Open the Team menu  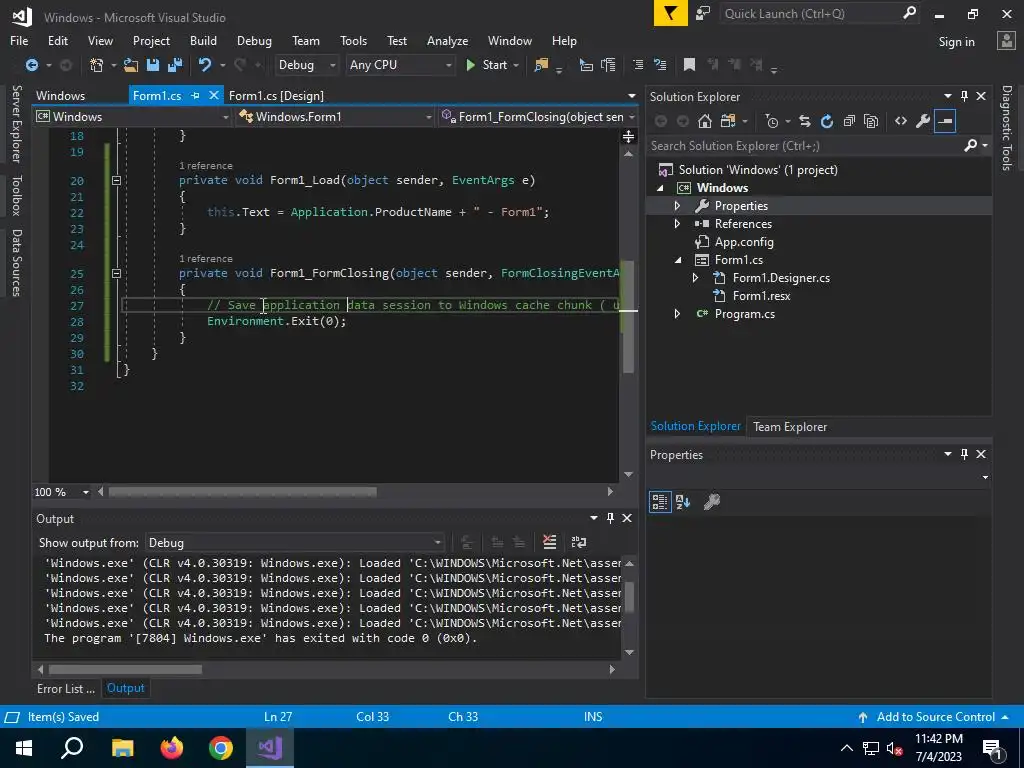point(306,40)
